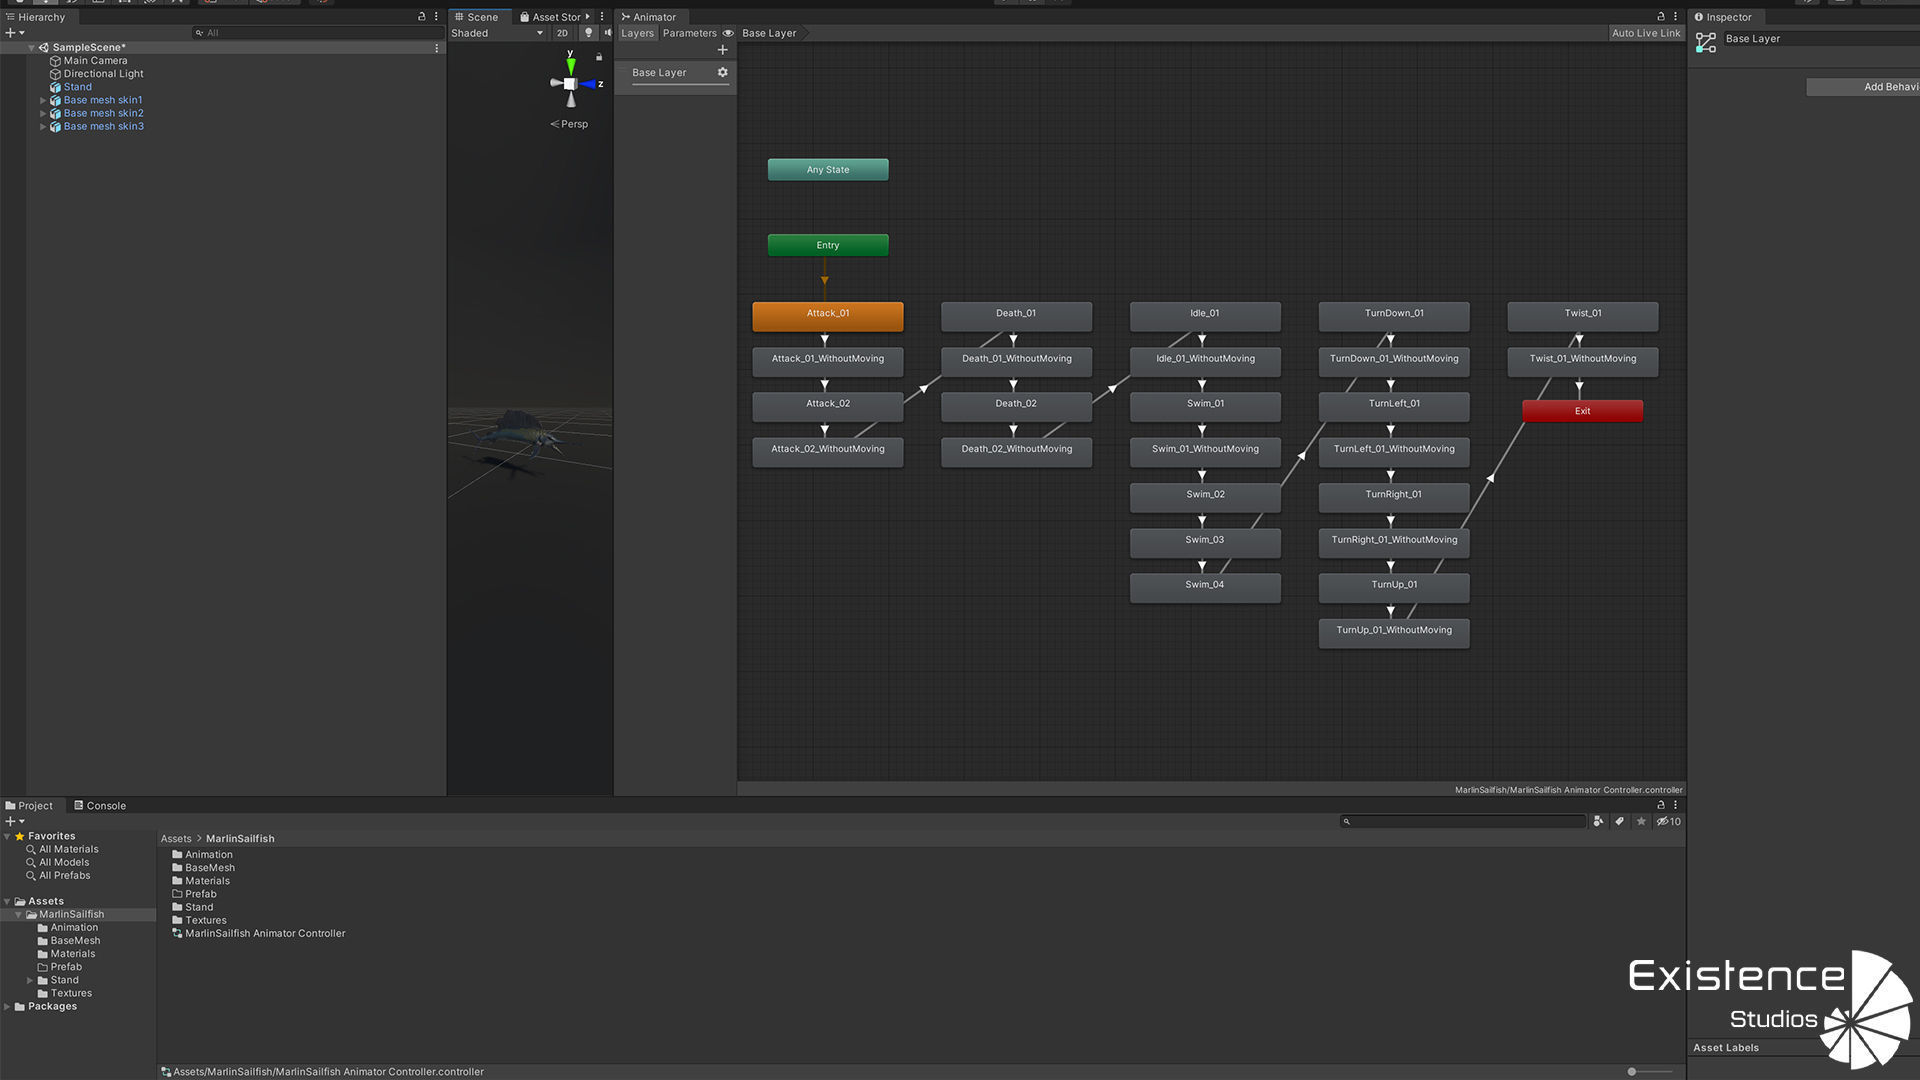Toggle animator parameters eye visibility
1920x1080 pixels.
[x=728, y=33]
